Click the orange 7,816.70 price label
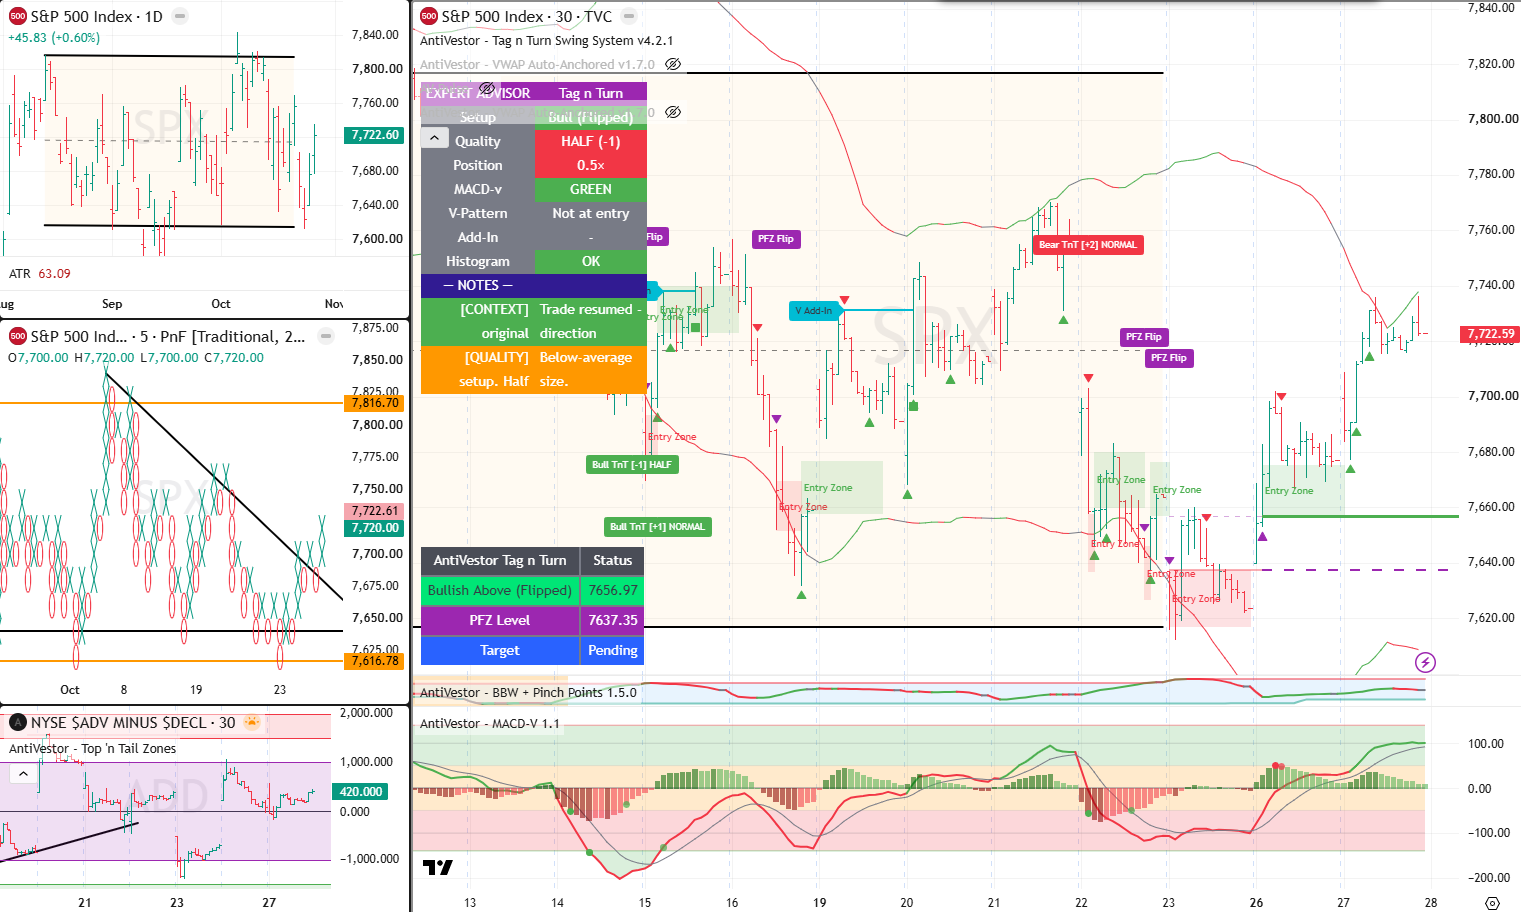This screenshot has height=912, width=1521. point(375,403)
